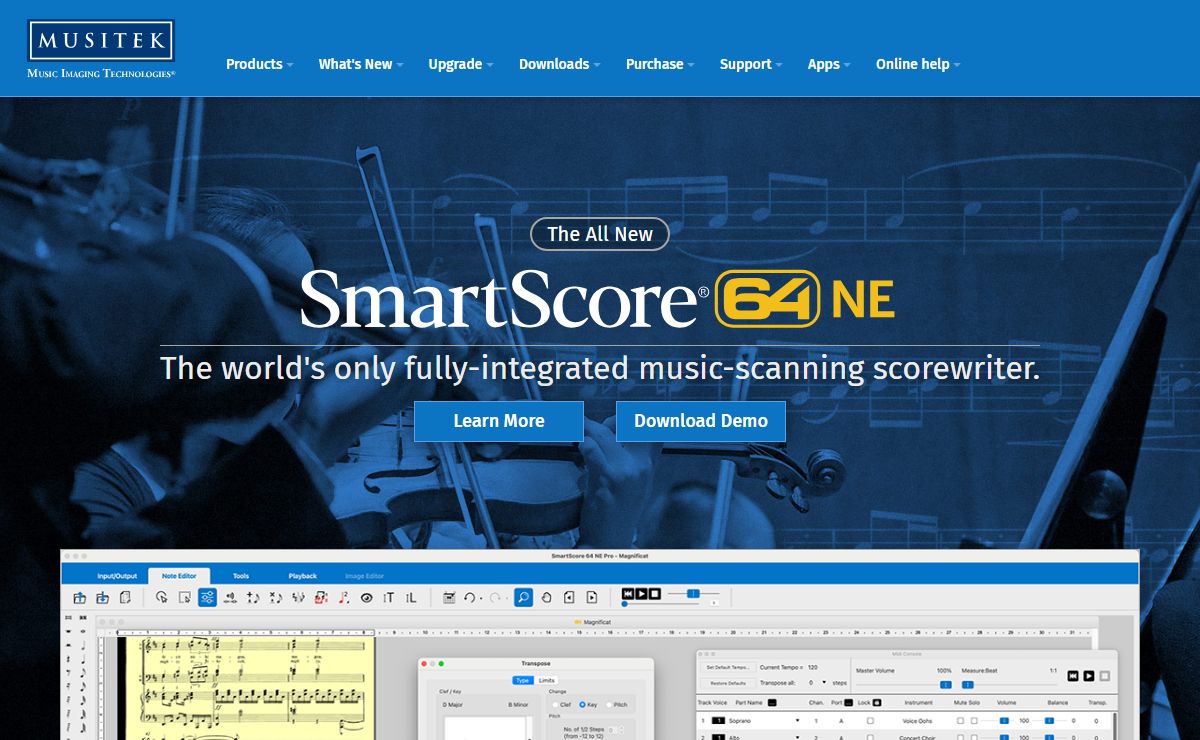This screenshot has width=1200, height=740.
Task: Select the IL lyric tool icon
Action: click(x=411, y=598)
